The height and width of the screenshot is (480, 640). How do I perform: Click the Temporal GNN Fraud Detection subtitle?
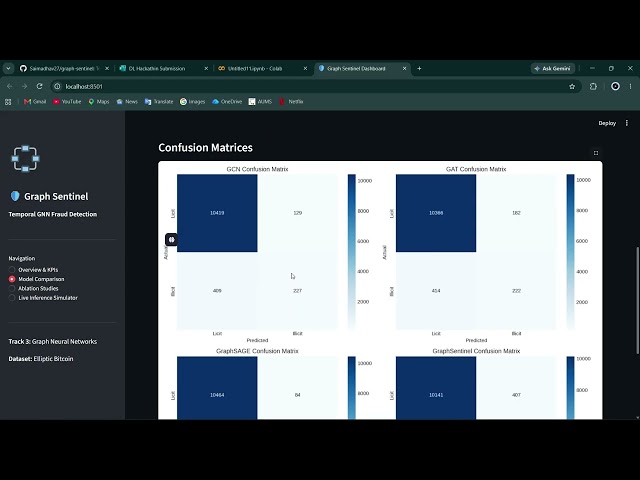pyautogui.click(x=53, y=214)
